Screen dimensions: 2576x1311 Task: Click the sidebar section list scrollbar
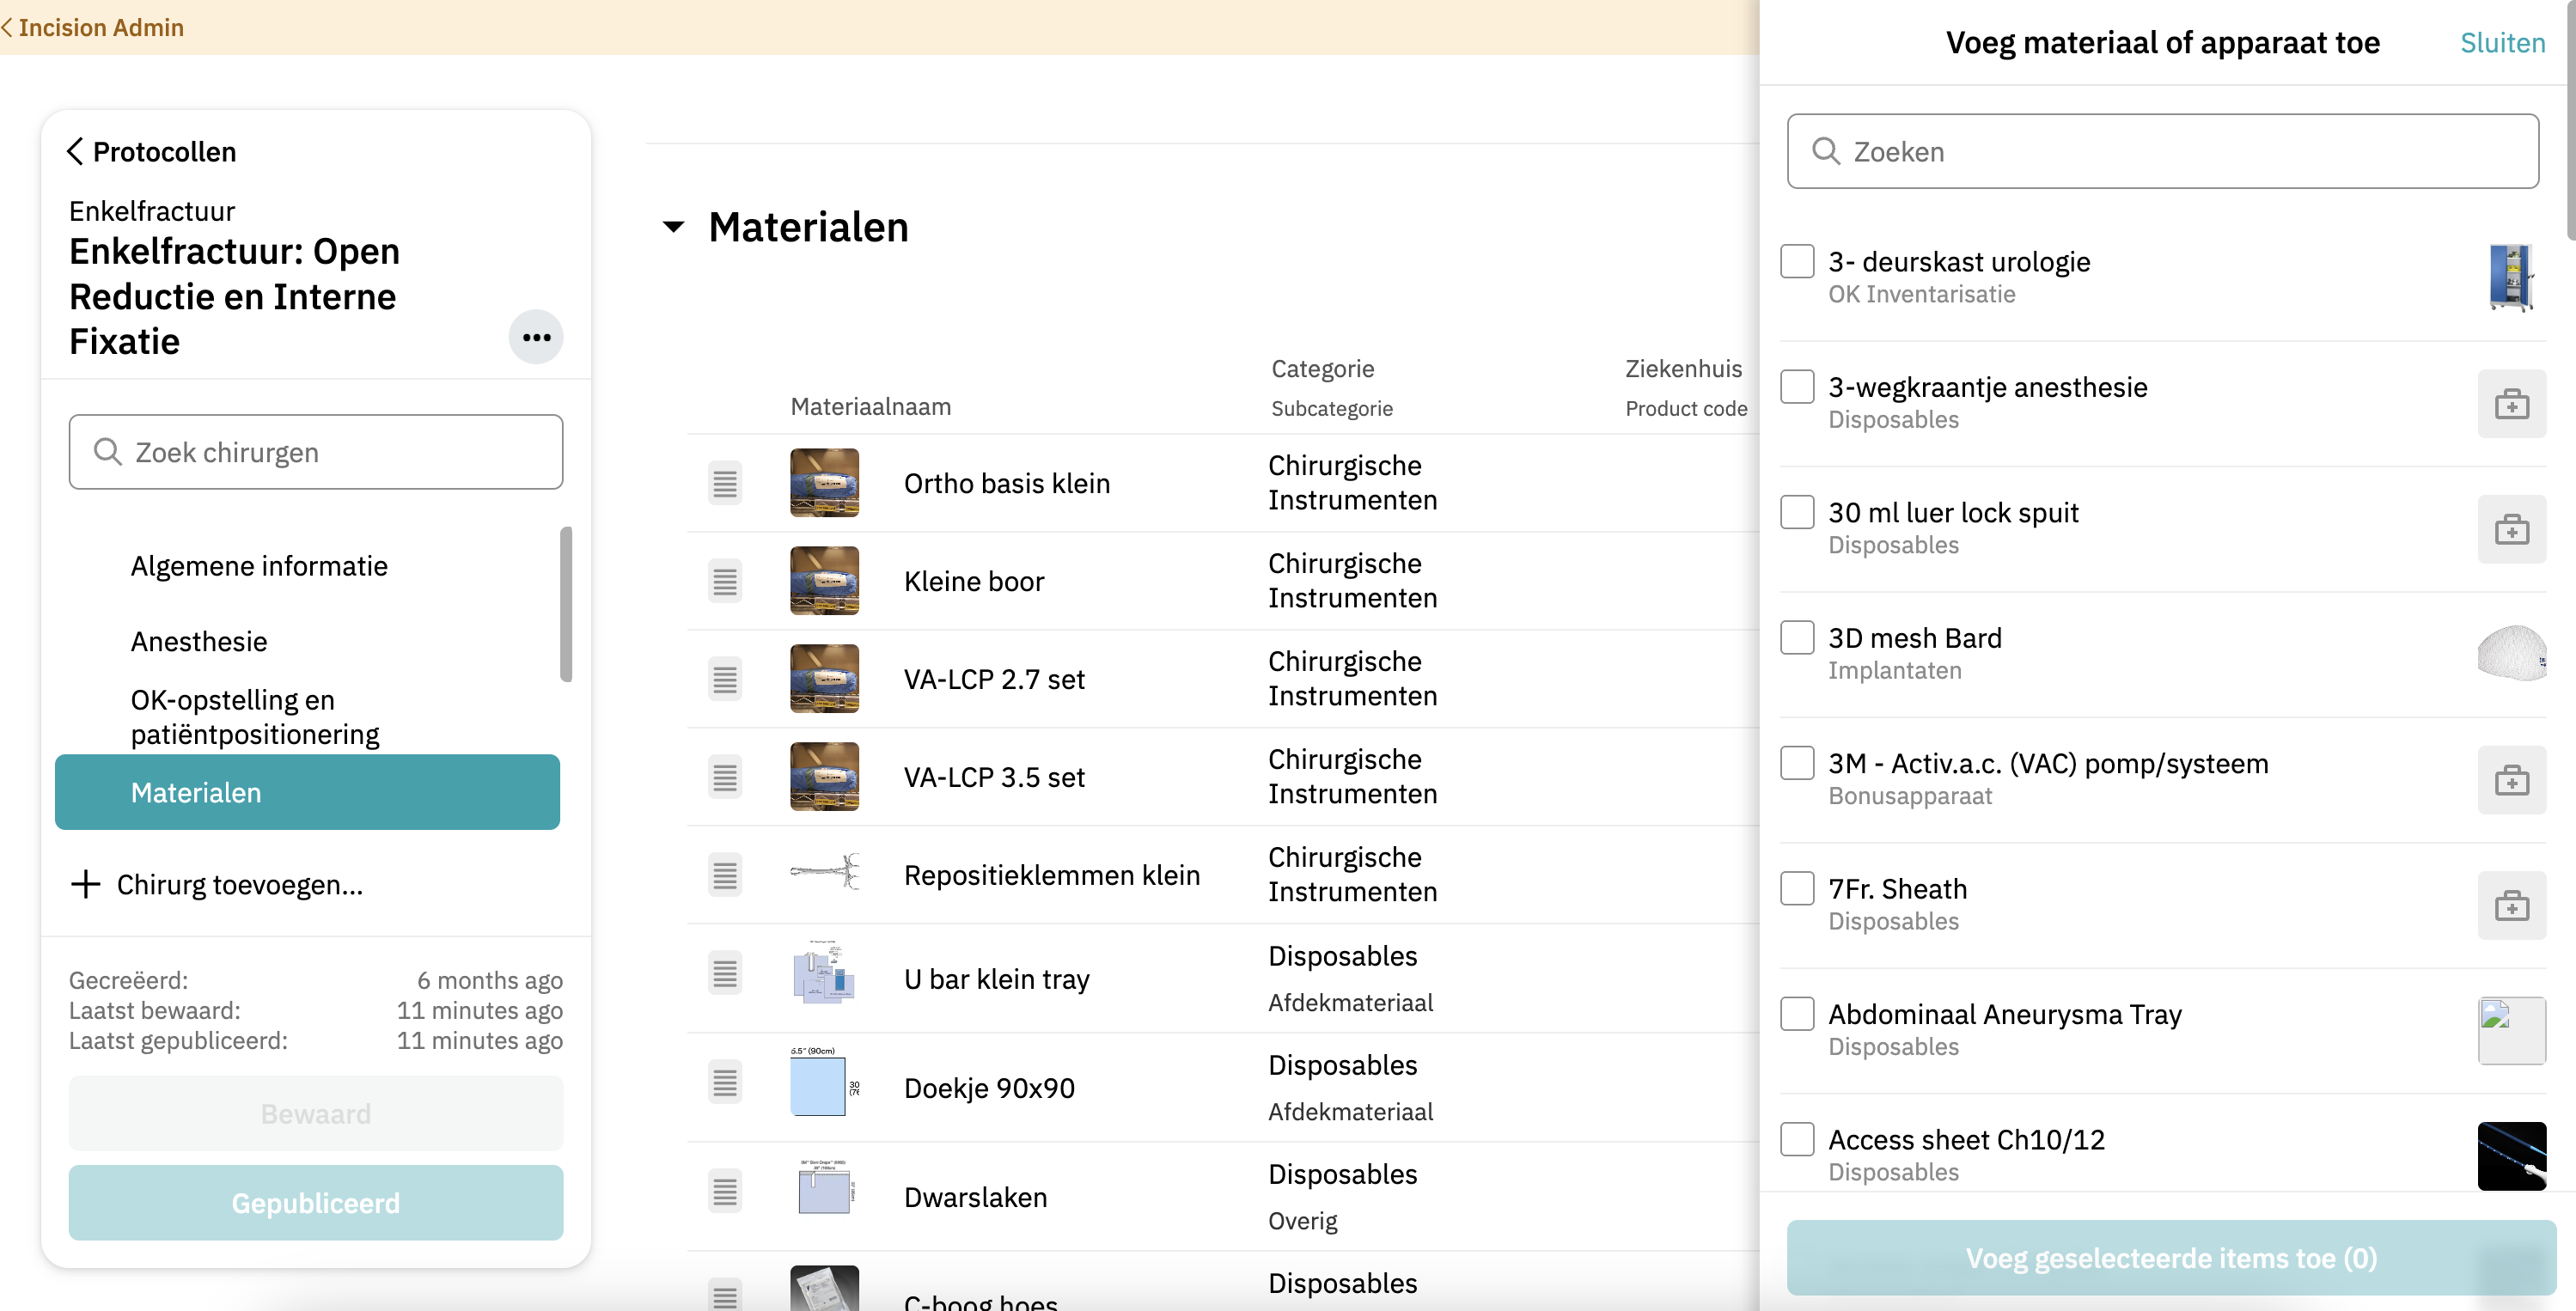[566, 604]
